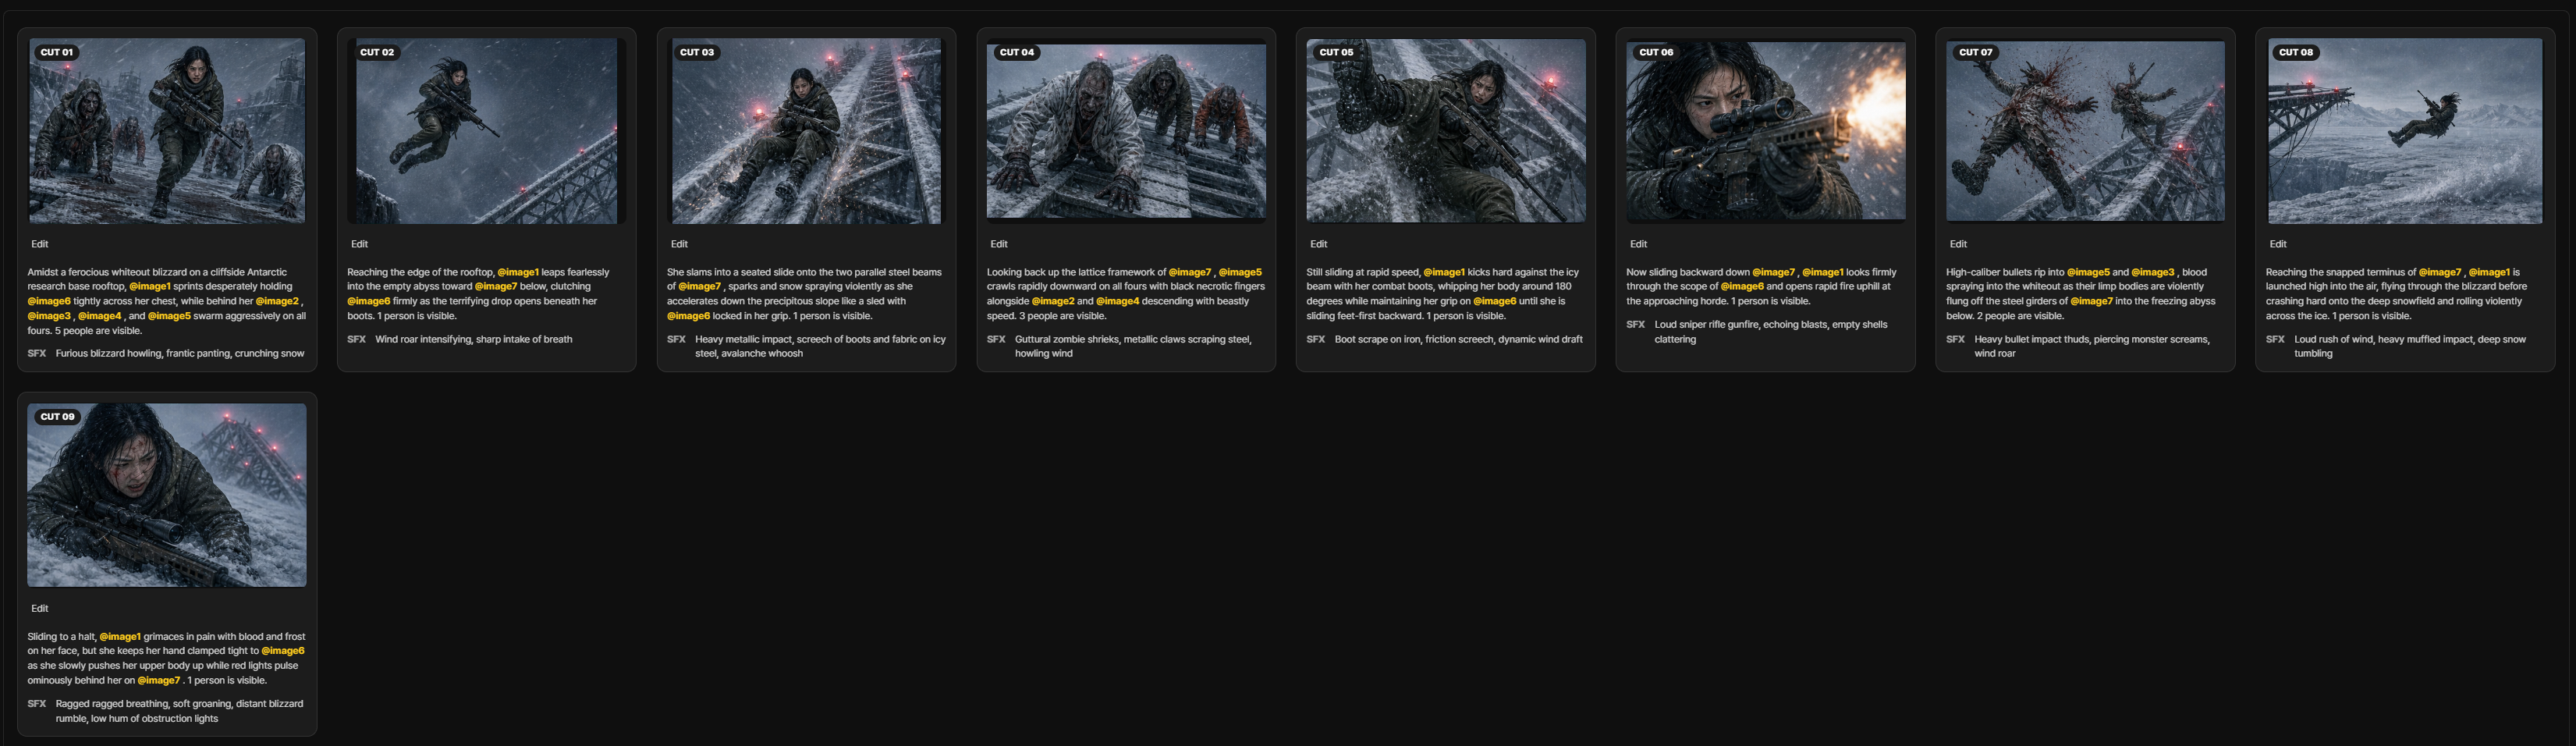View the CUT 06 sniper gunfire thumbnail
Image resolution: width=2576 pixels, height=746 pixels.
coord(1766,131)
